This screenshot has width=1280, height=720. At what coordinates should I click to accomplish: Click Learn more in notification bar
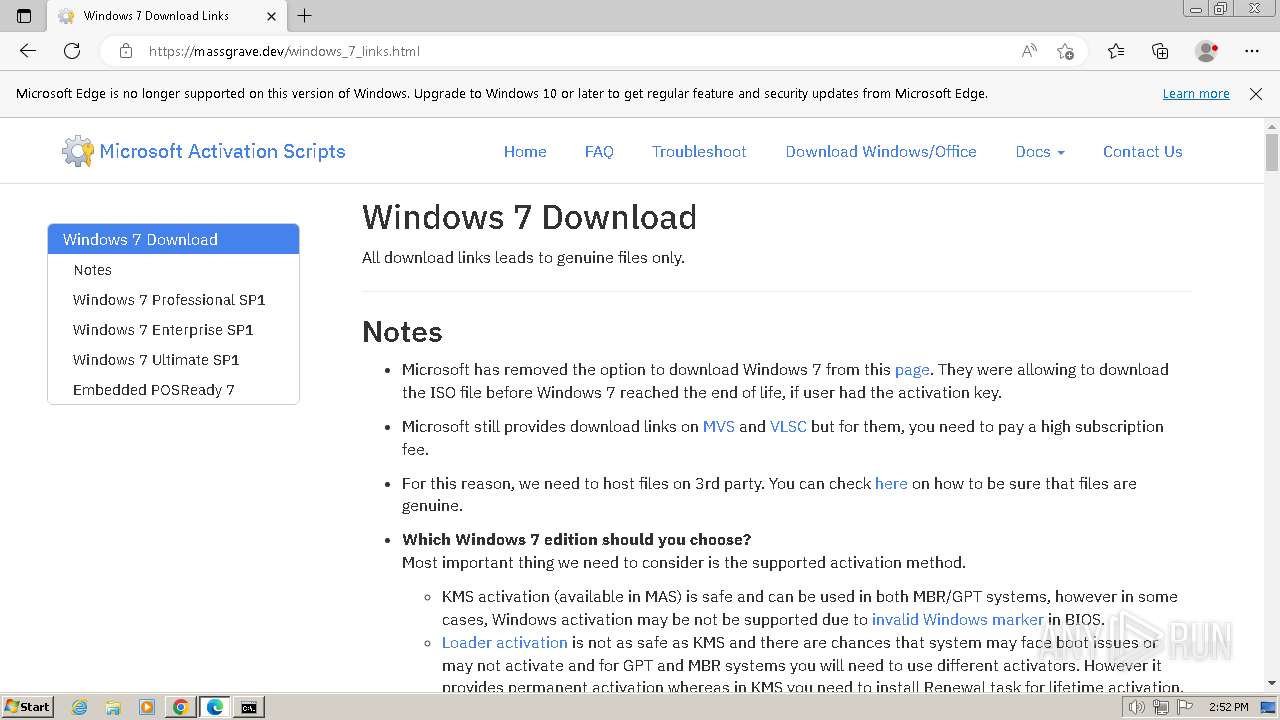(1196, 94)
